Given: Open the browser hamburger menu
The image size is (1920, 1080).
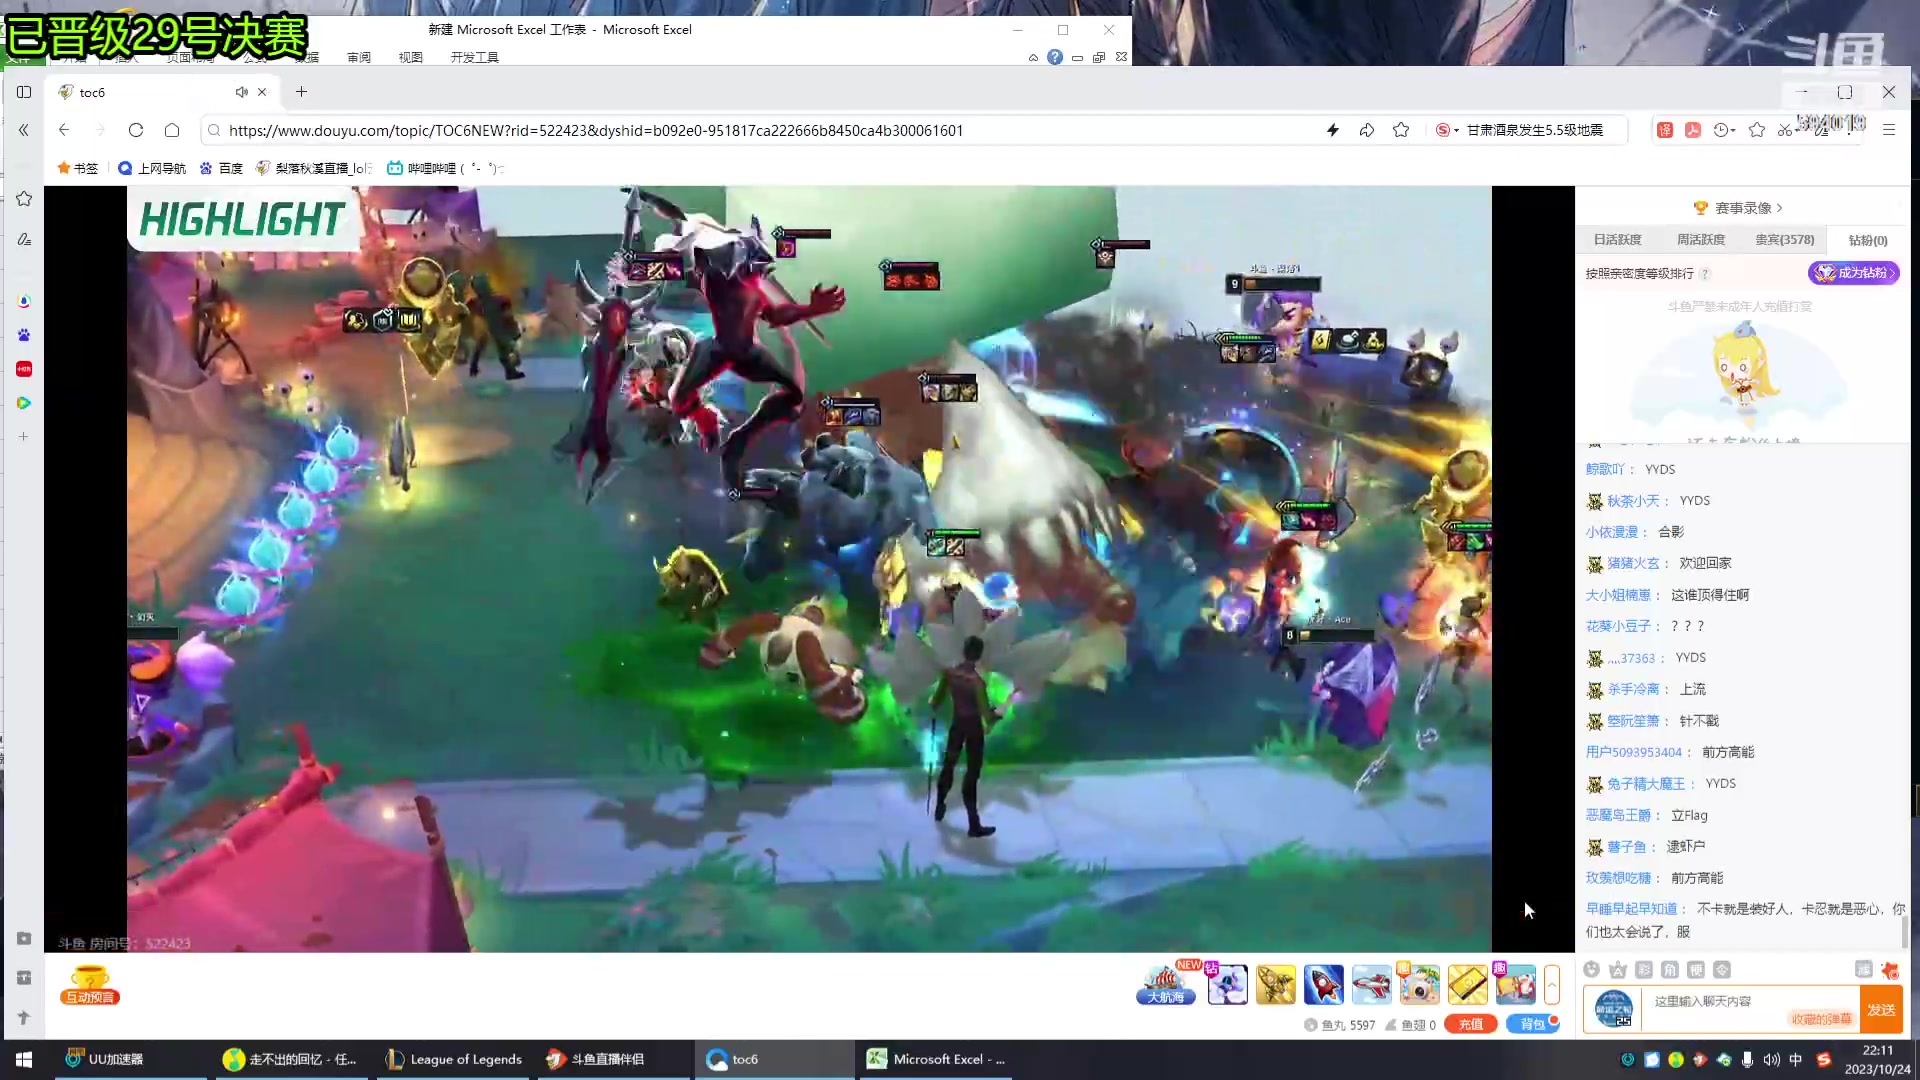Looking at the screenshot, I should tap(1889, 130).
